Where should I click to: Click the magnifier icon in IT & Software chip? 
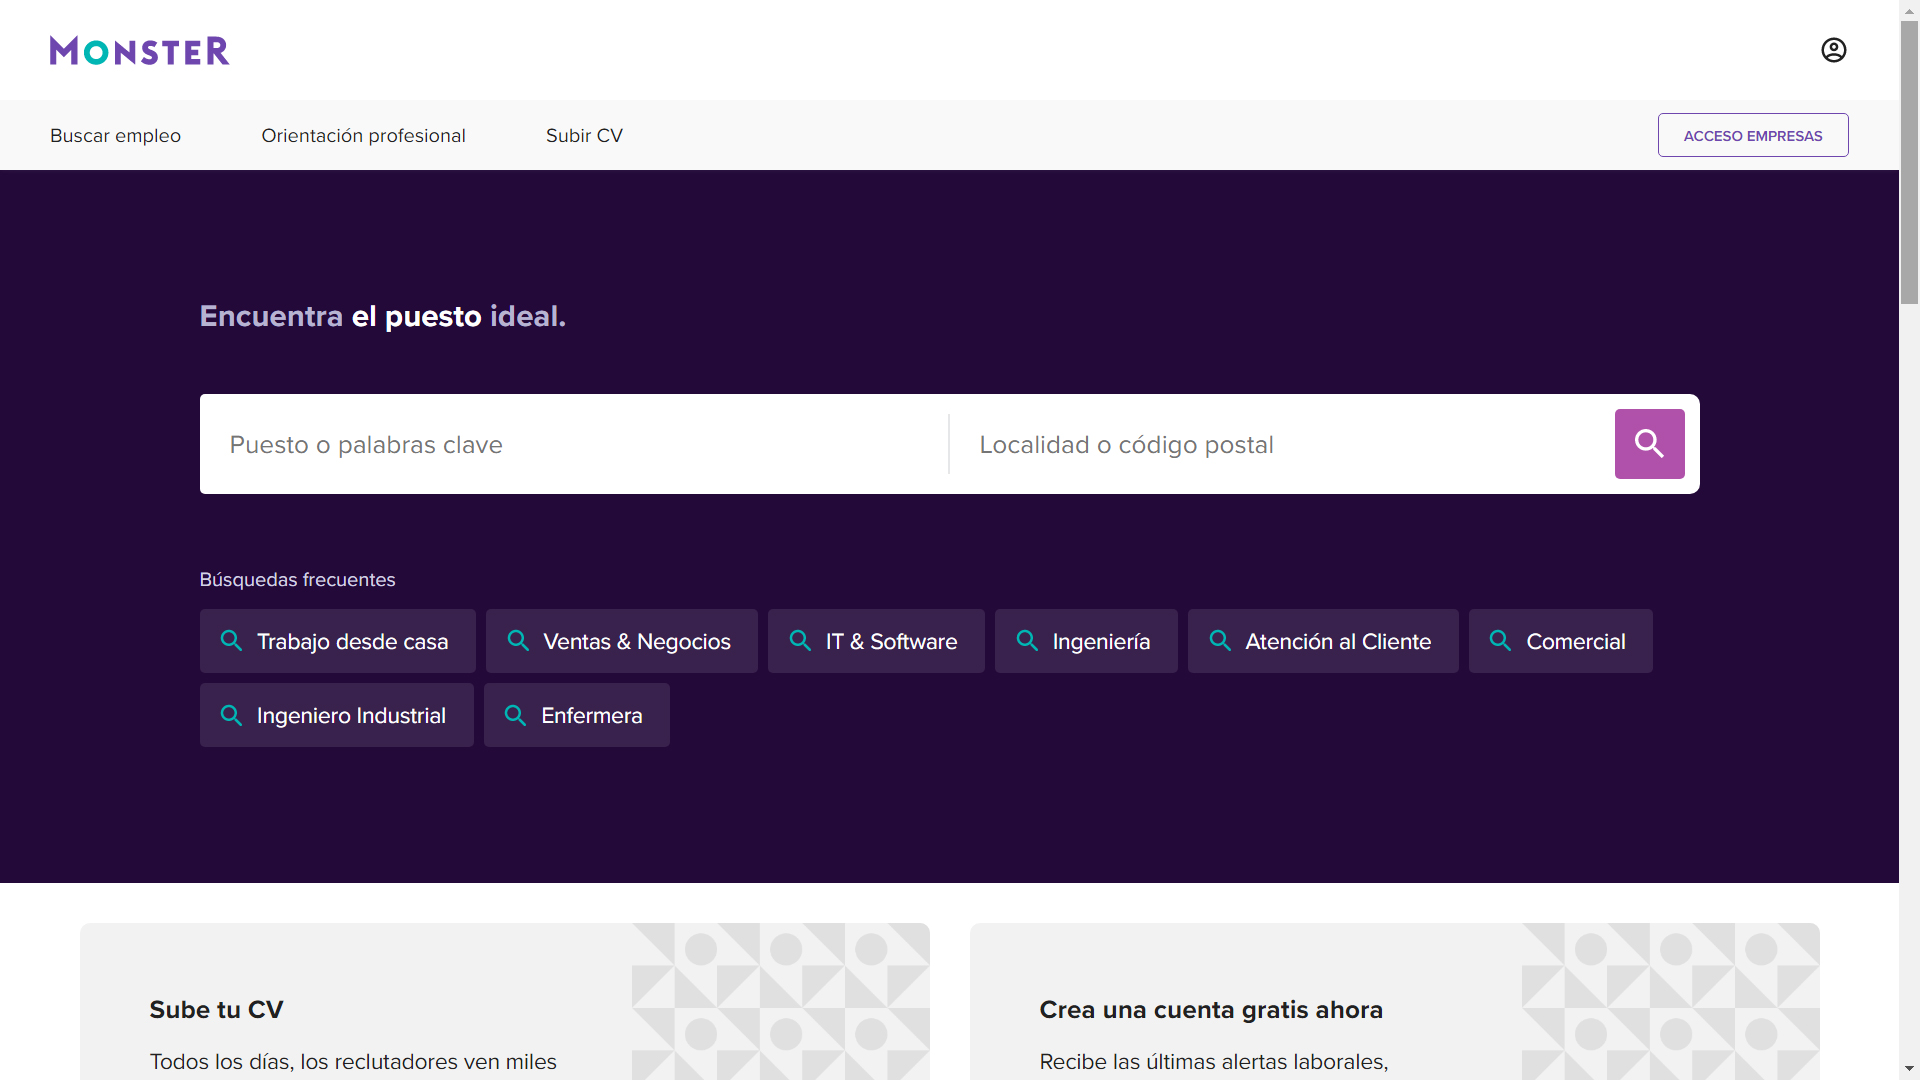[x=799, y=640]
